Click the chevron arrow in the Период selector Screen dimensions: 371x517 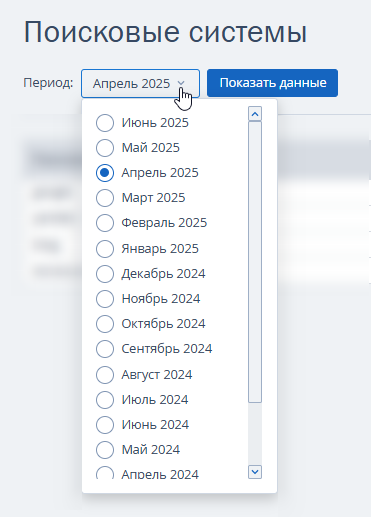pos(181,83)
